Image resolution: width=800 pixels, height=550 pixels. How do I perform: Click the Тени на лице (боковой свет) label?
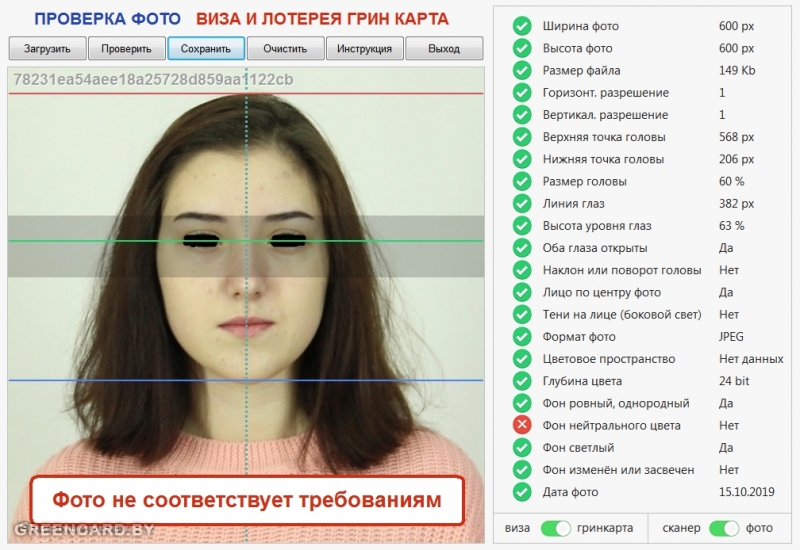[622, 315]
